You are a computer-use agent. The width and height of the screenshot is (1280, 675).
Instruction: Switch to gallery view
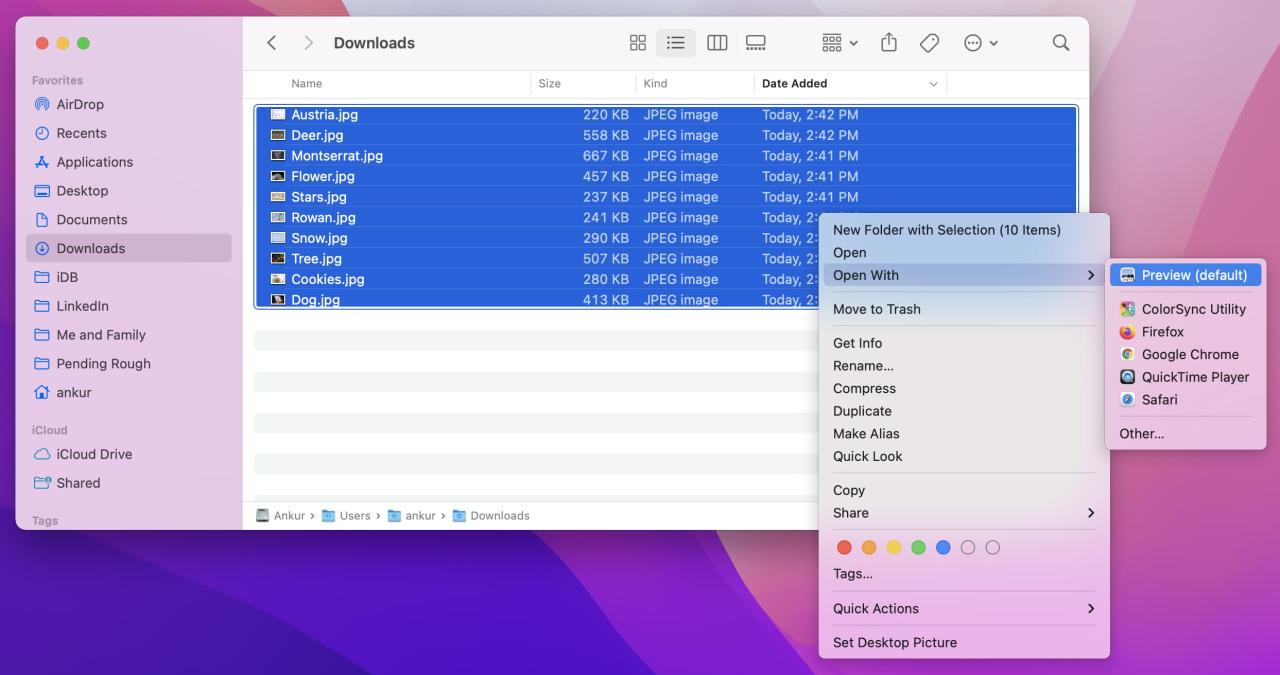point(755,42)
